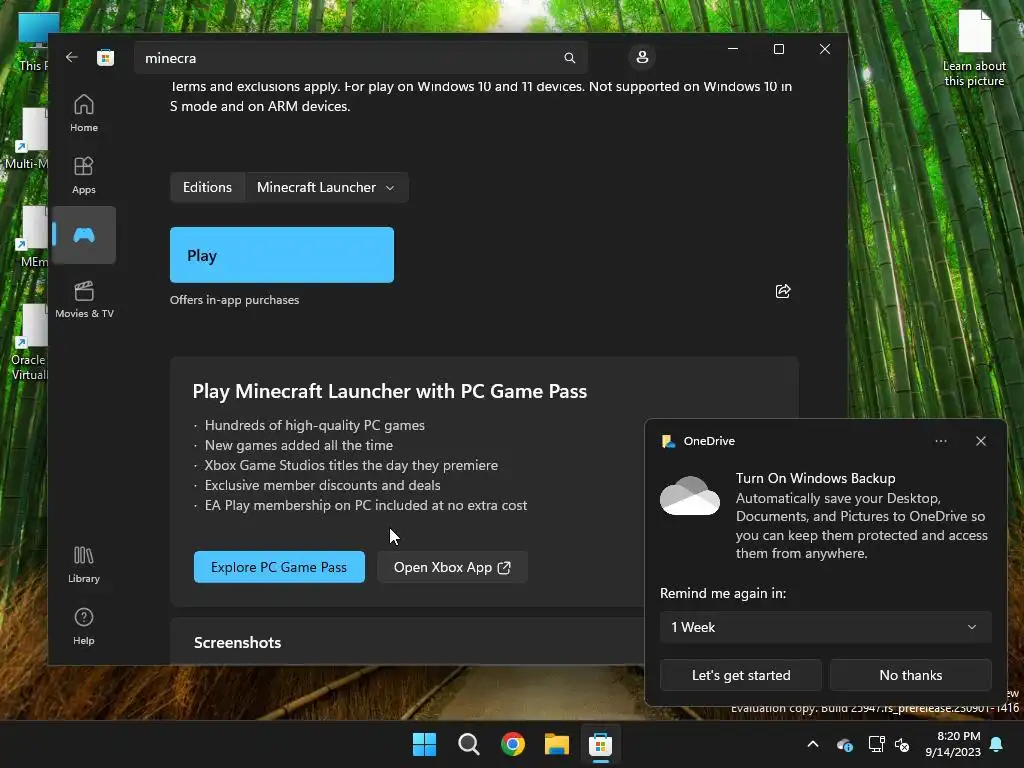Open notification bell in taskbar
Screen dimensions: 1024x768
[997, 744]
